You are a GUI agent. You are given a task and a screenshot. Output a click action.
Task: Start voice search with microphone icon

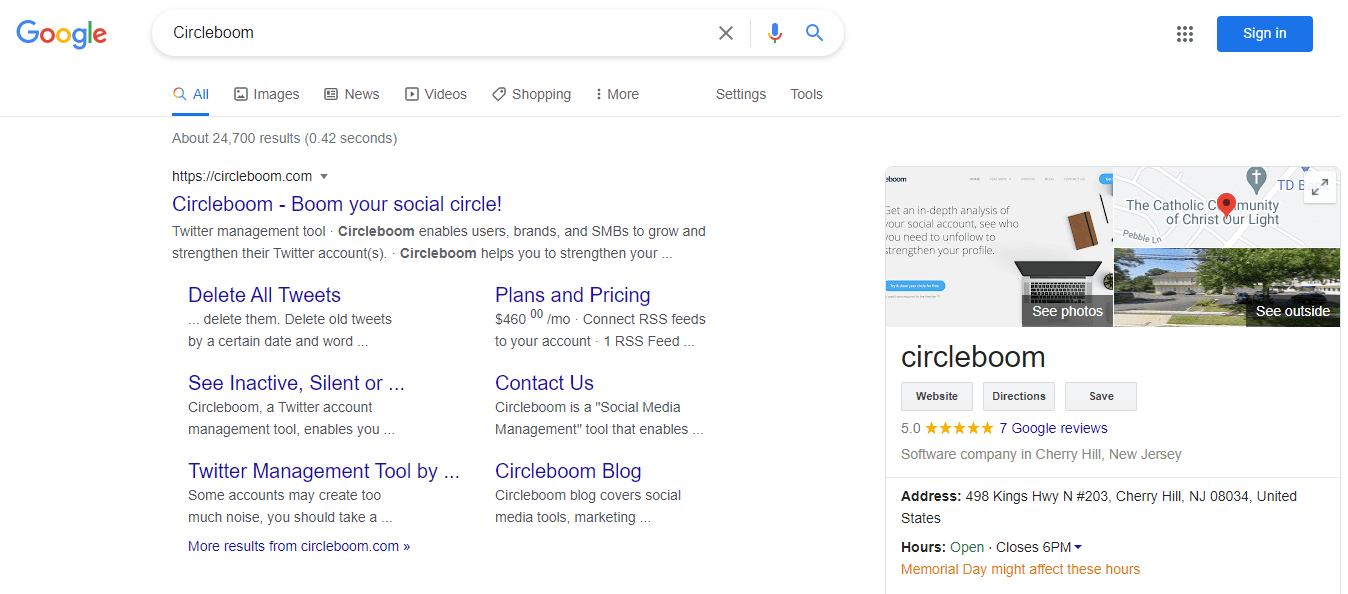point(774,33)
